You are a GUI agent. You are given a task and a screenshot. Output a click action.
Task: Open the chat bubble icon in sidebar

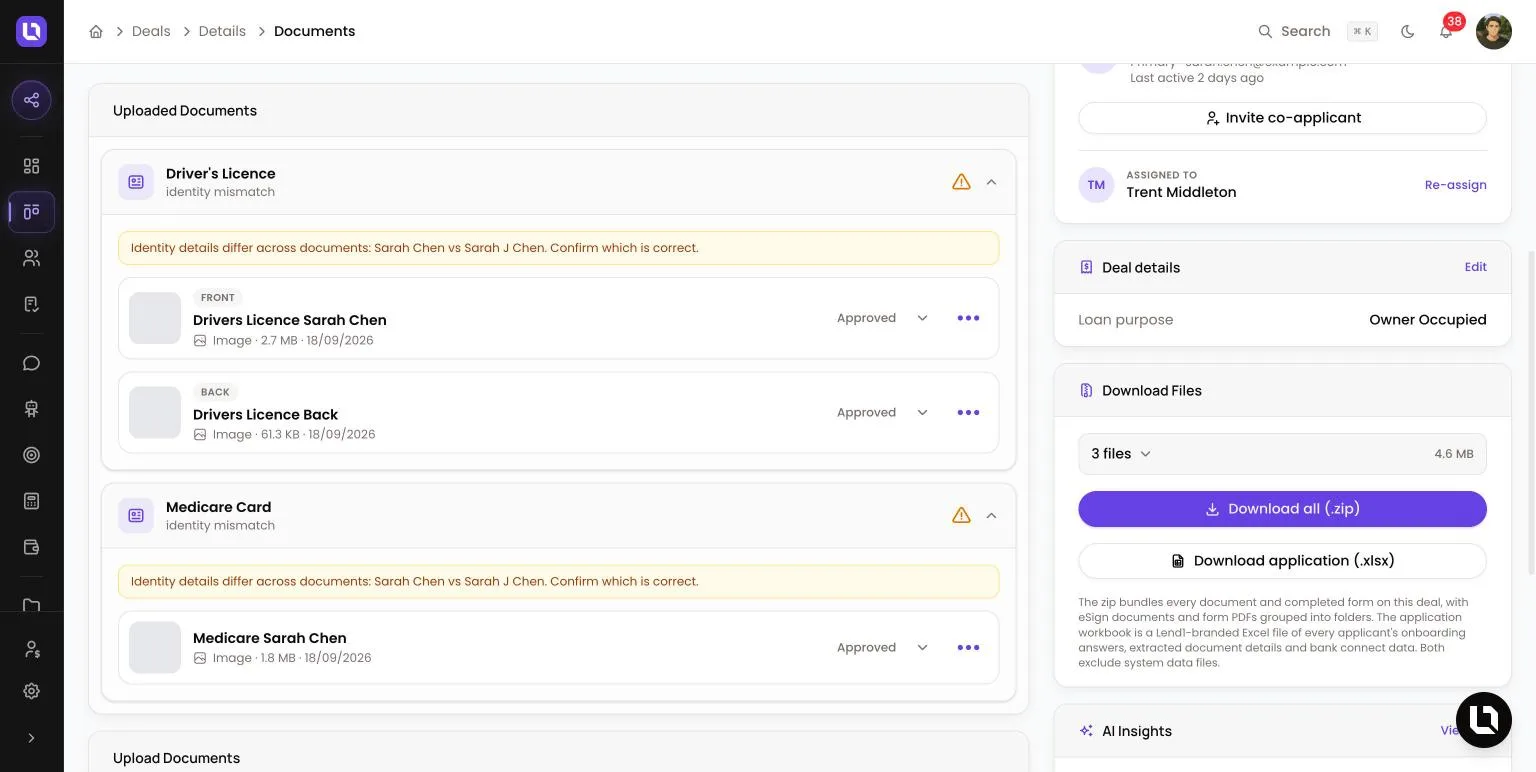click(31, 363)
